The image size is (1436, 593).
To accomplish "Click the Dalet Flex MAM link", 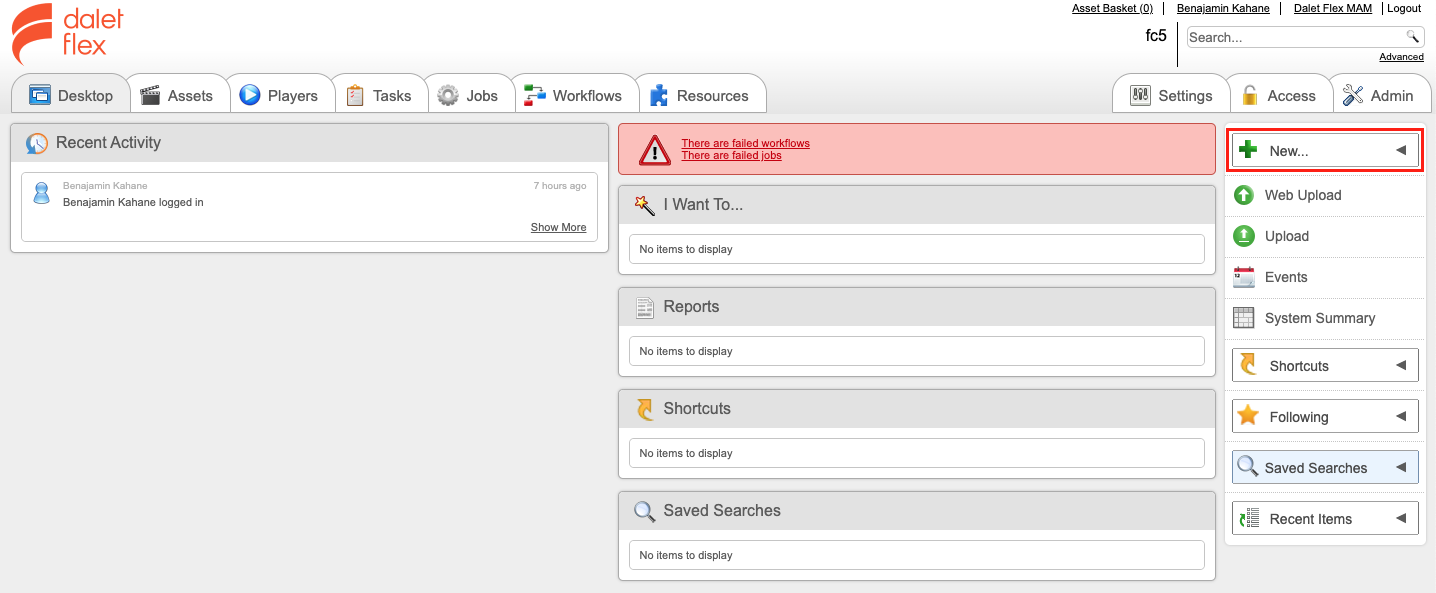I will [1333, 8].
